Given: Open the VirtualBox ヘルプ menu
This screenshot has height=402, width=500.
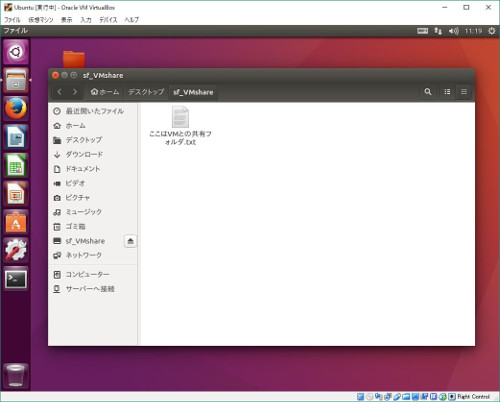Looking at the screenshot, I should tap(132, 20).
